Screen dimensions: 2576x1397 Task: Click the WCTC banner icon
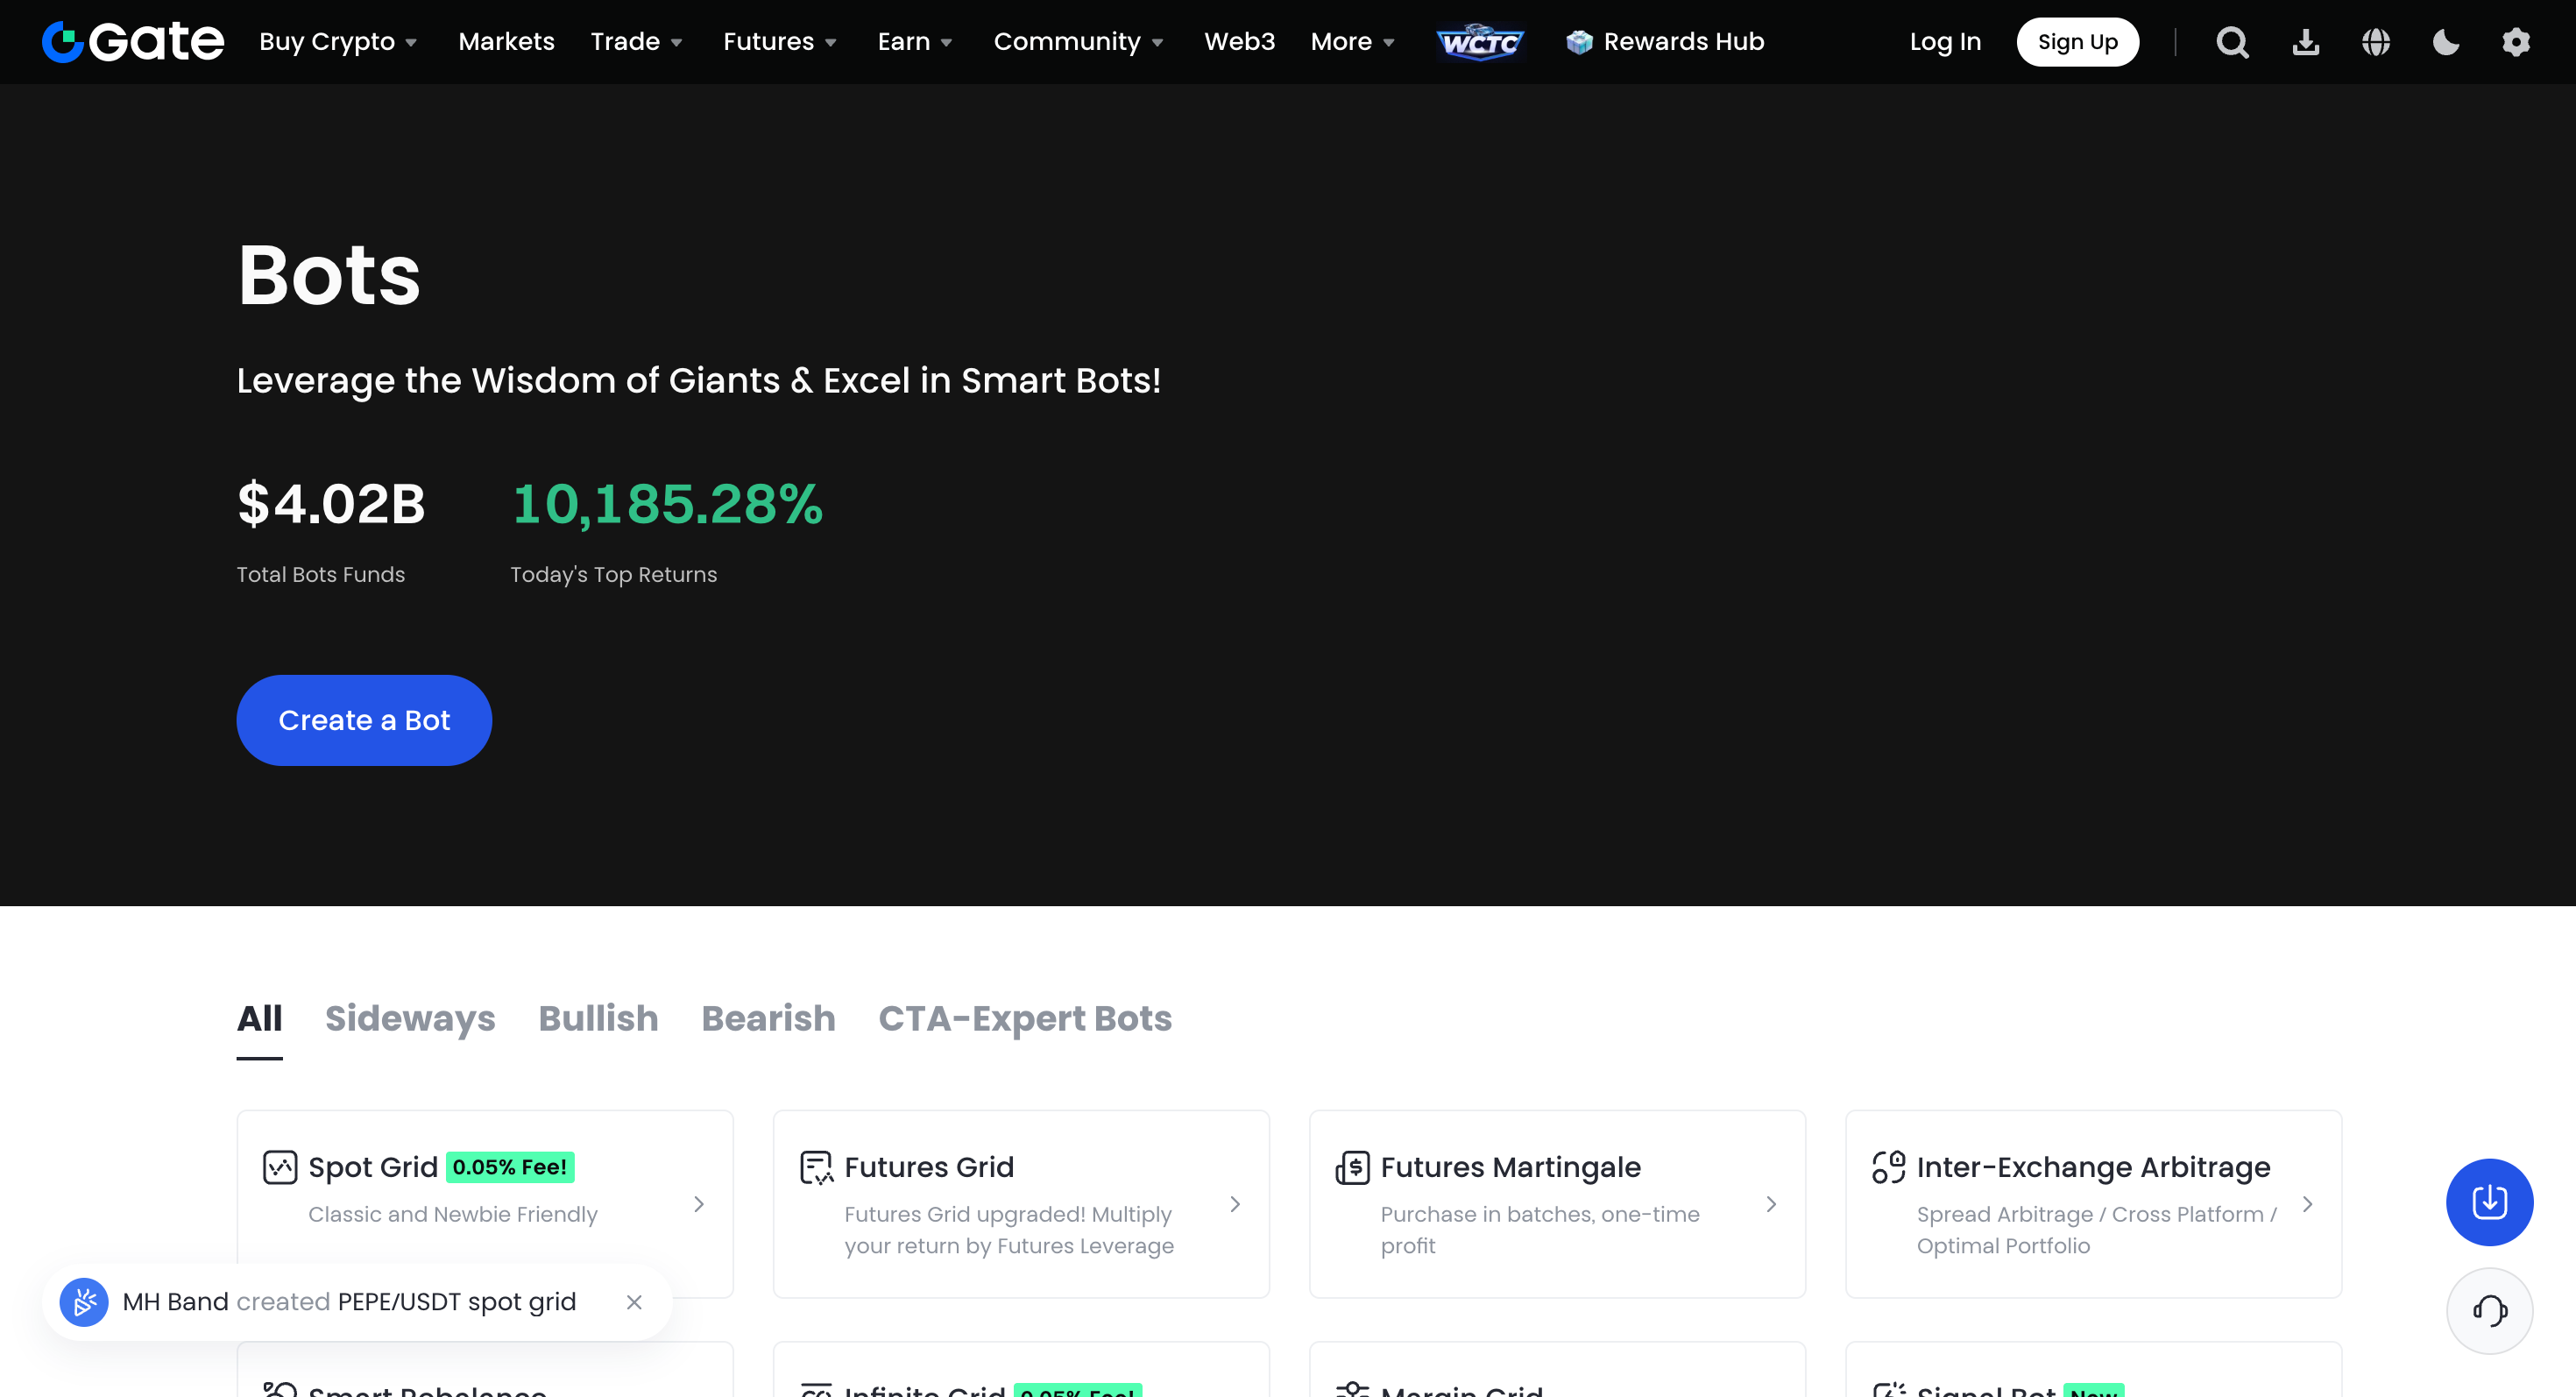tap(1480, 42)
